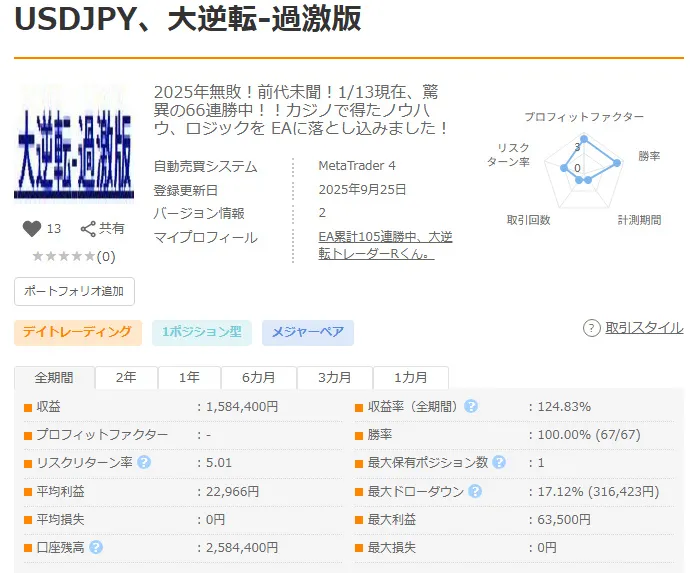The width and height of the screenshot is (695, 573).
Task: Open the EA累計105連勝中 profile link
Action: (x=385, y=245)
